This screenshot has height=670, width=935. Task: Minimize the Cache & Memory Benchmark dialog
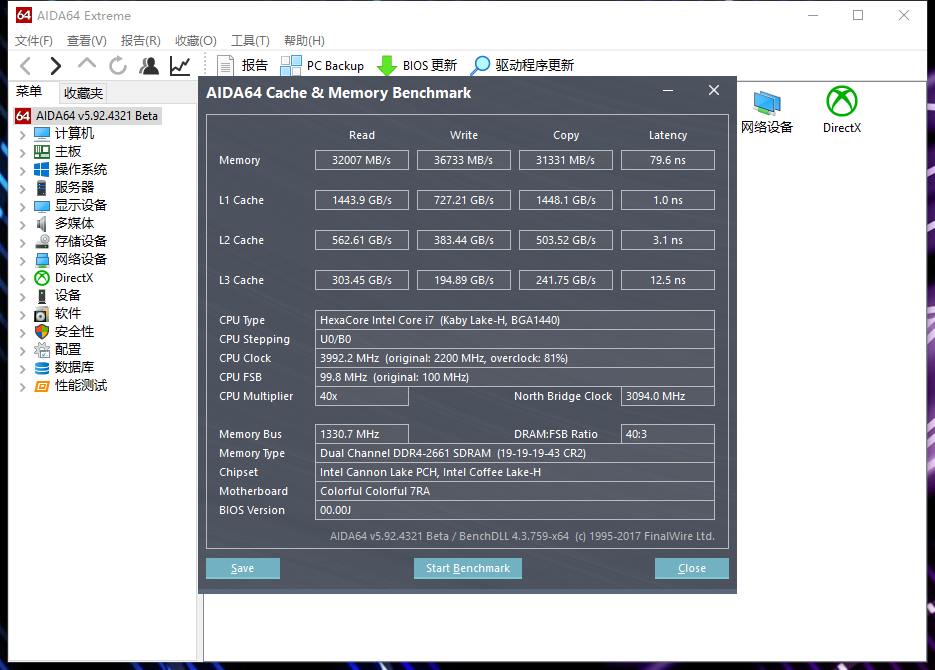click(x=668, y=91)
